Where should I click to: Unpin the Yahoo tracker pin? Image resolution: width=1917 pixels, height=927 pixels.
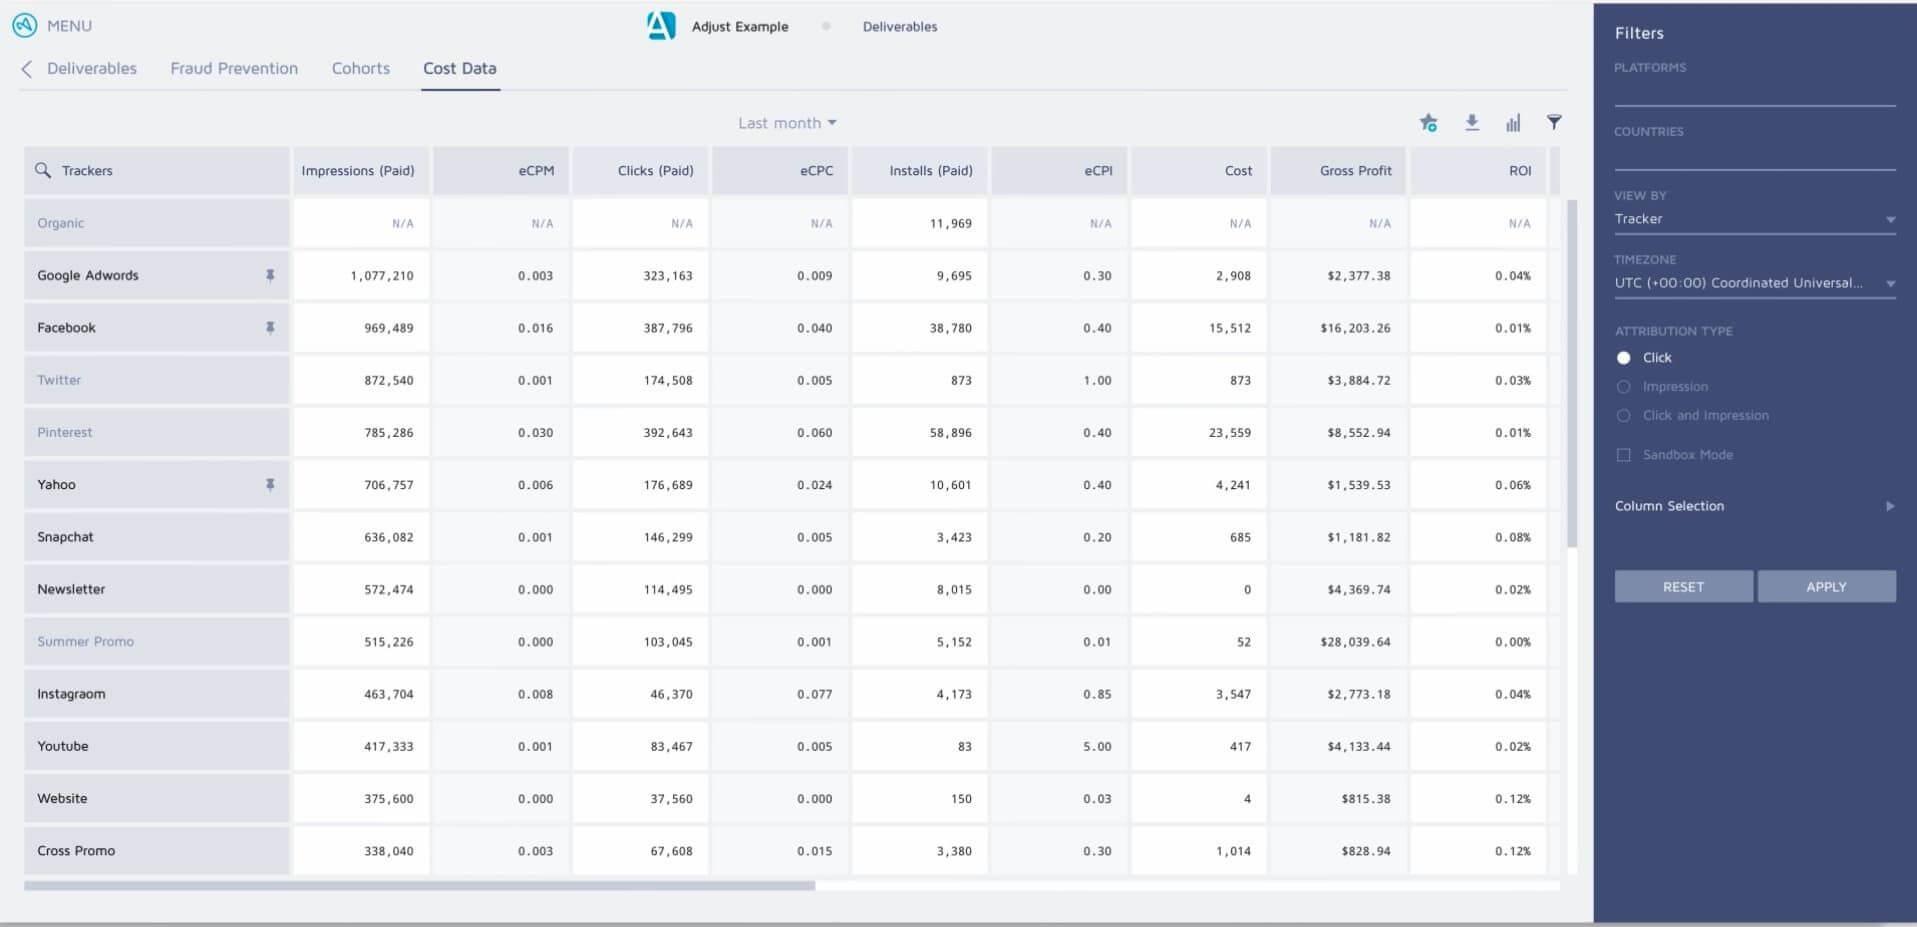[270, 484]
